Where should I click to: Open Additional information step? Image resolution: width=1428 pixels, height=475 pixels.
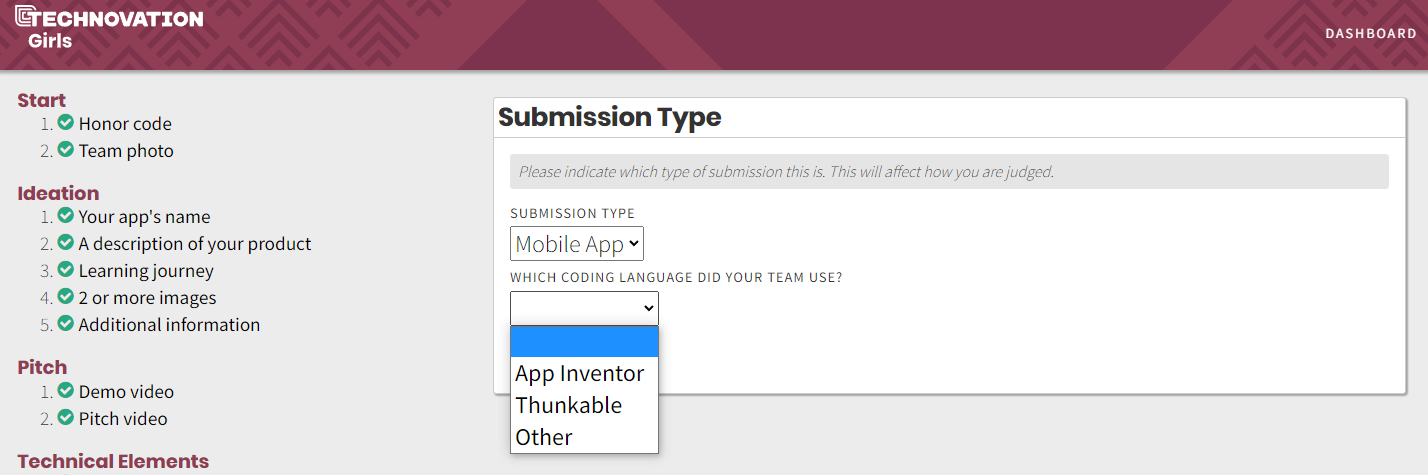click(169, 325)
